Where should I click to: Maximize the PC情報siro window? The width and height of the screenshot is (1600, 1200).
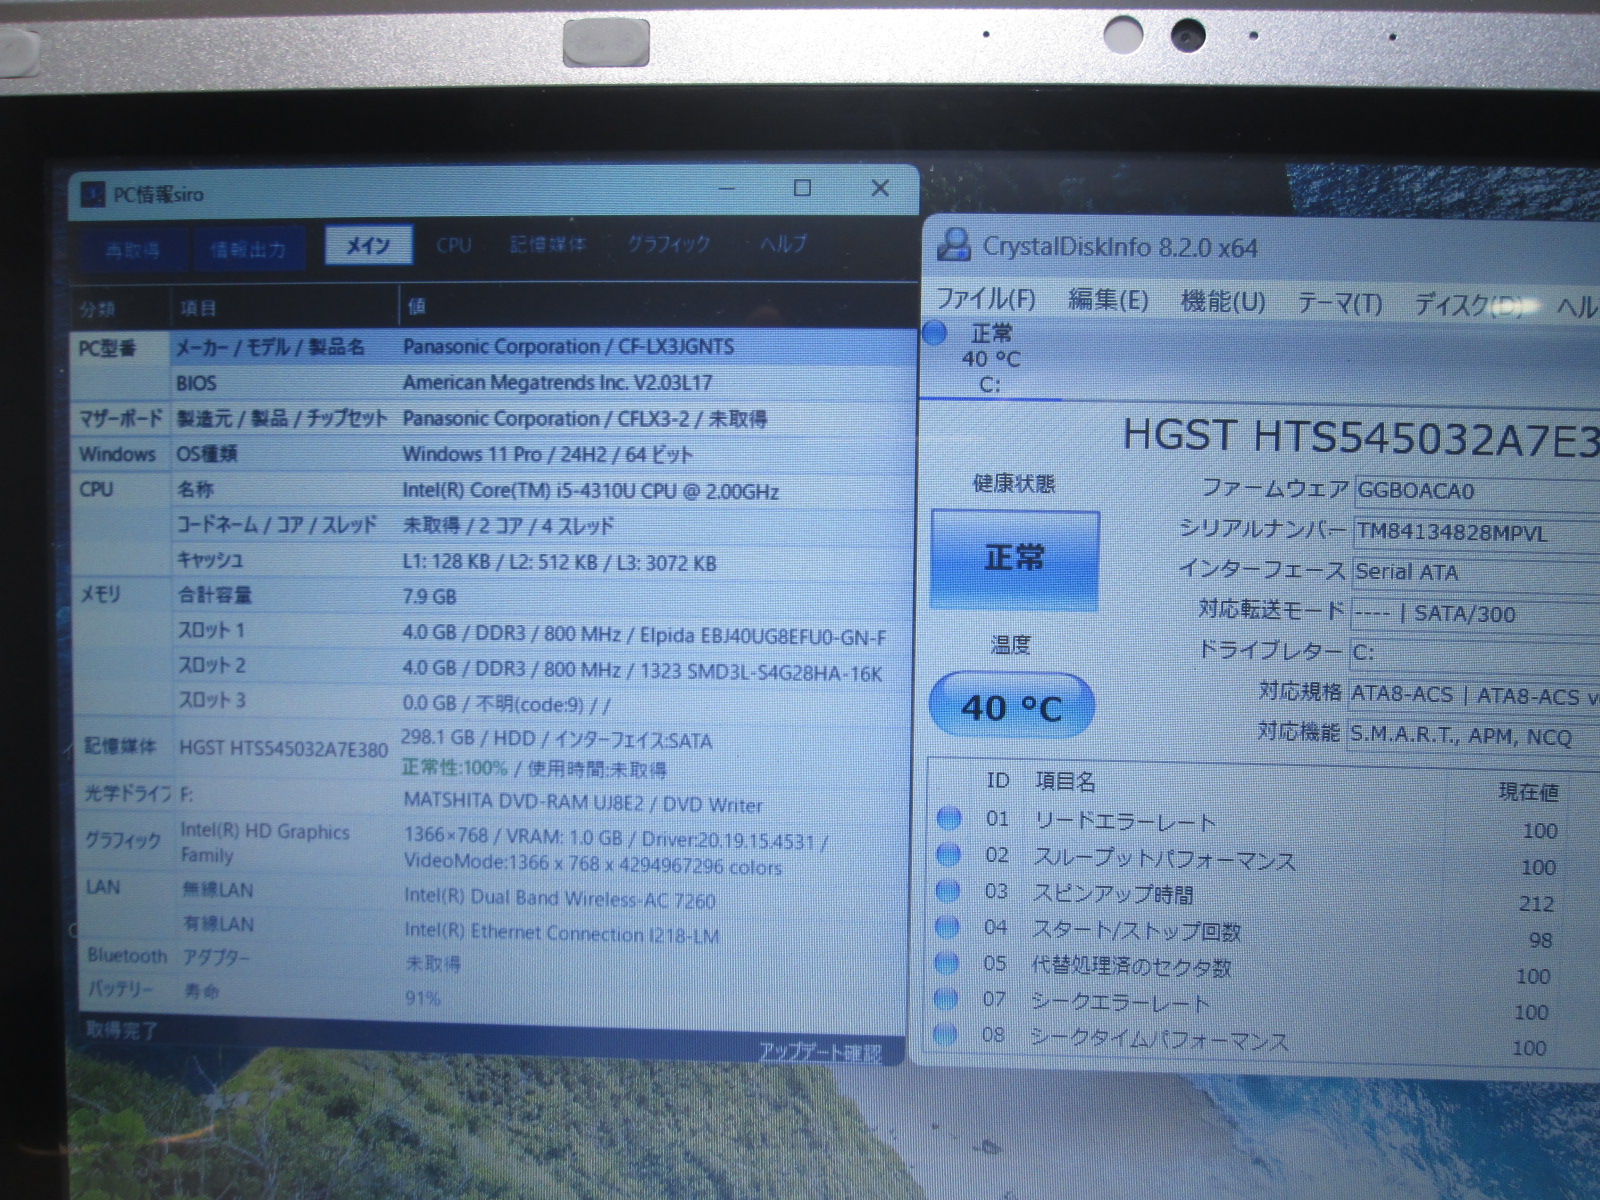802,188
